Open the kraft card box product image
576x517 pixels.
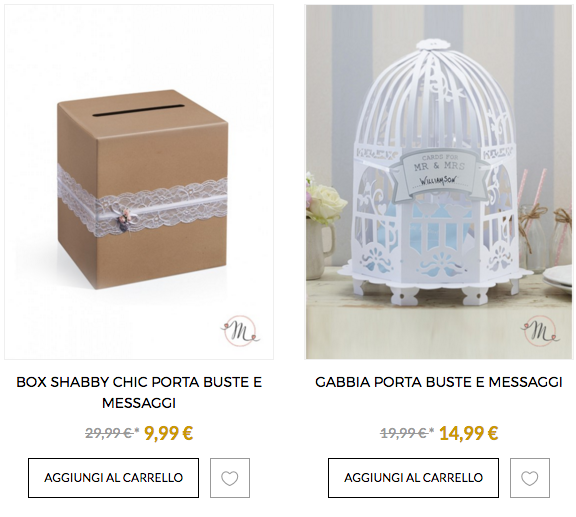pyautogui.click(x=139, y=182)
